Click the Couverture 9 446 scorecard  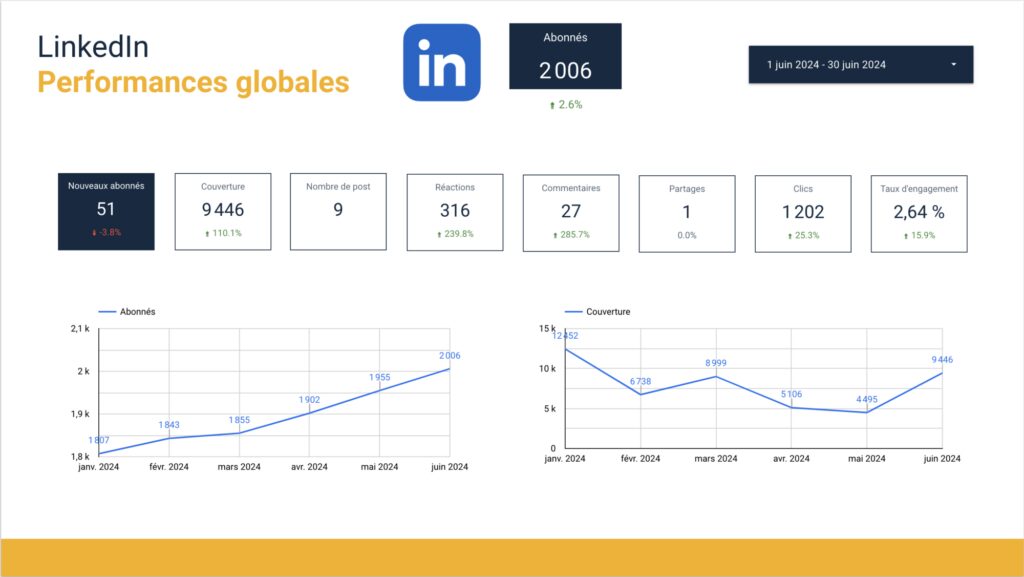coord(222,210)
